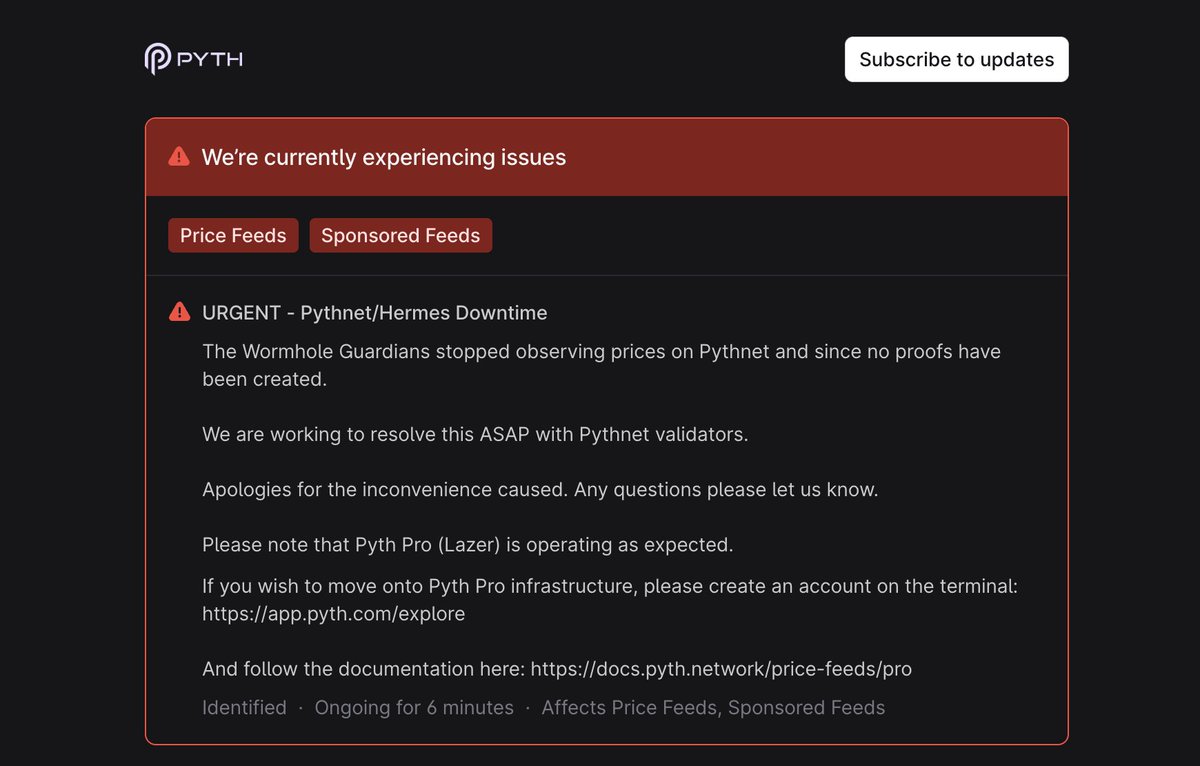This screenshot has height=766, width=1200.
Task: Open the Subscribe to updates button
Action: click(x=956, y=59)
